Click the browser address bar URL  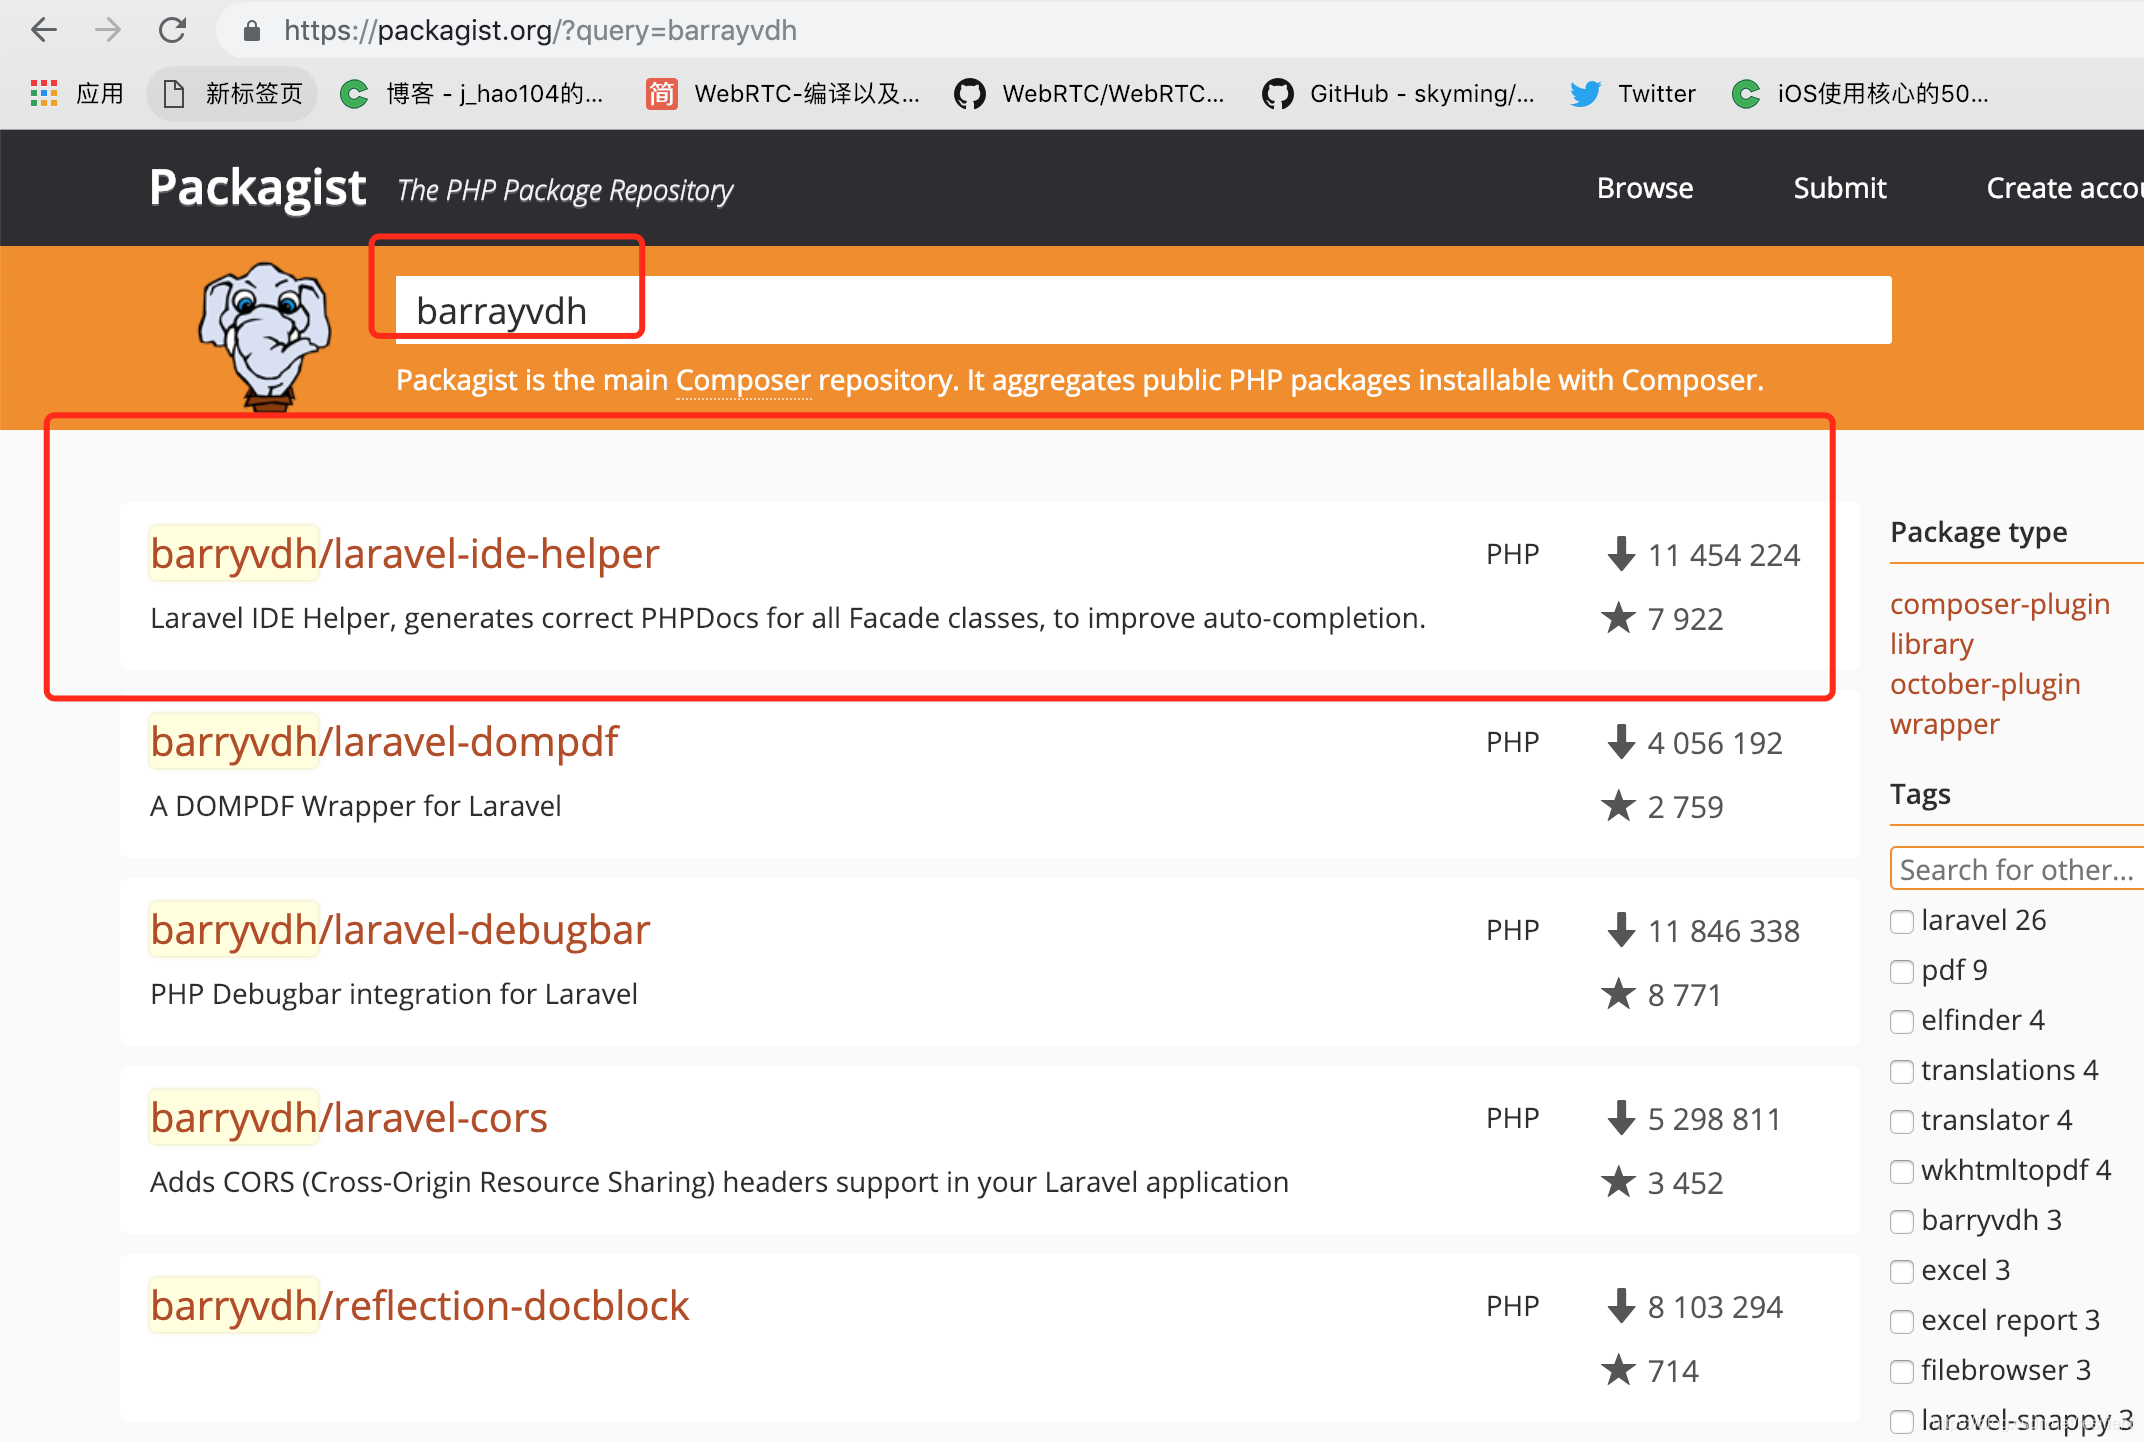click(540, 31)
